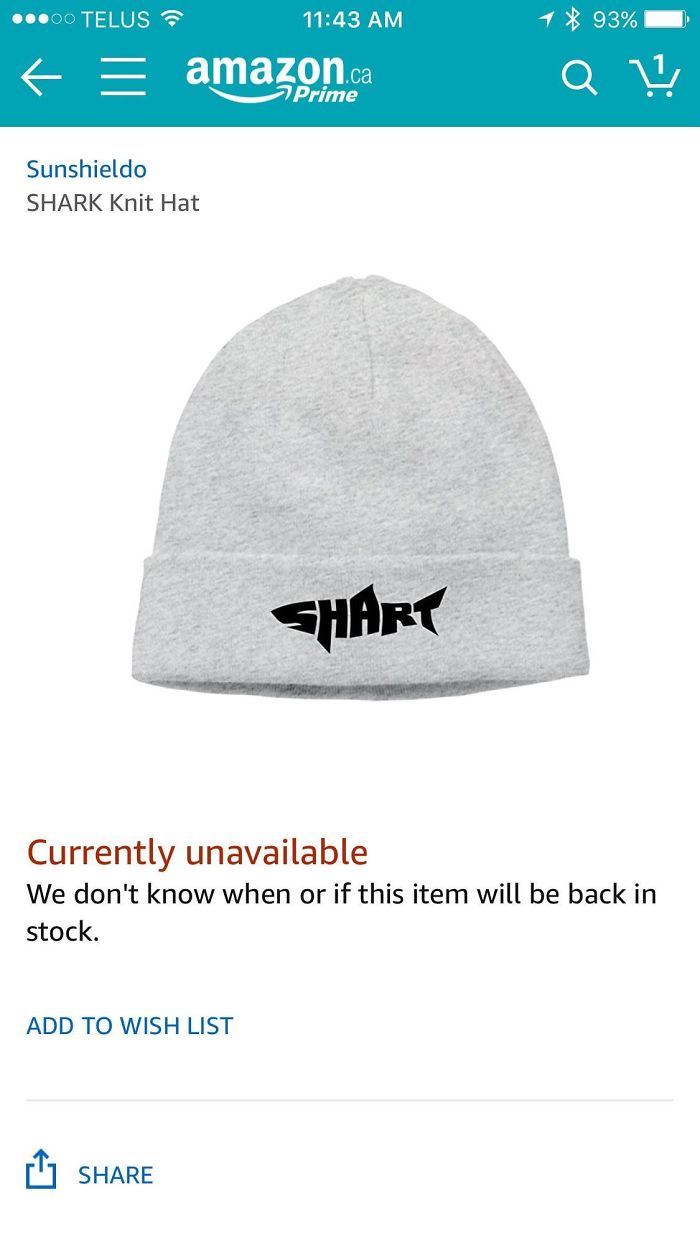Open the grey knit hat product image

[x=360, y=490]
